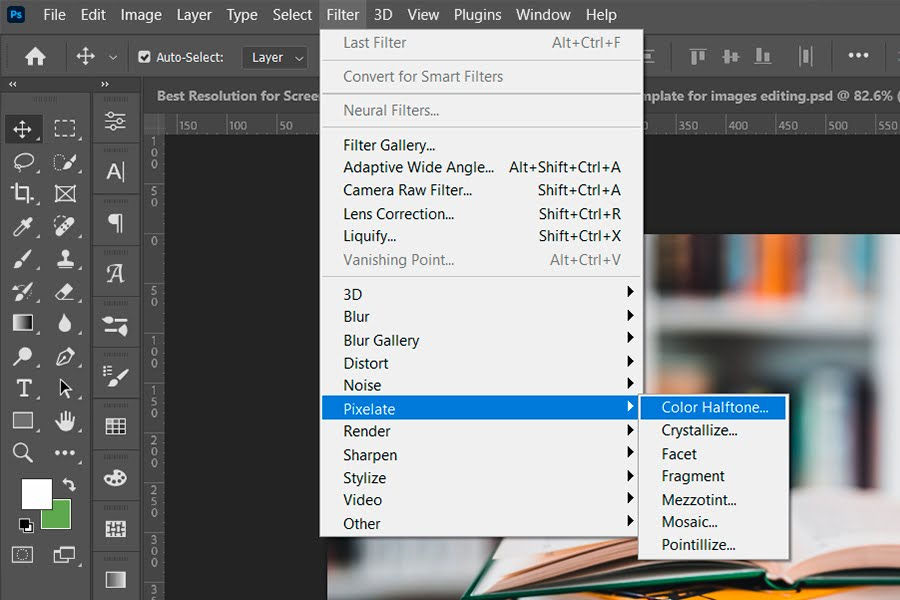Apply the Liquify filter
The height and width of the screenshot is (600, 900).
point(370,237)
